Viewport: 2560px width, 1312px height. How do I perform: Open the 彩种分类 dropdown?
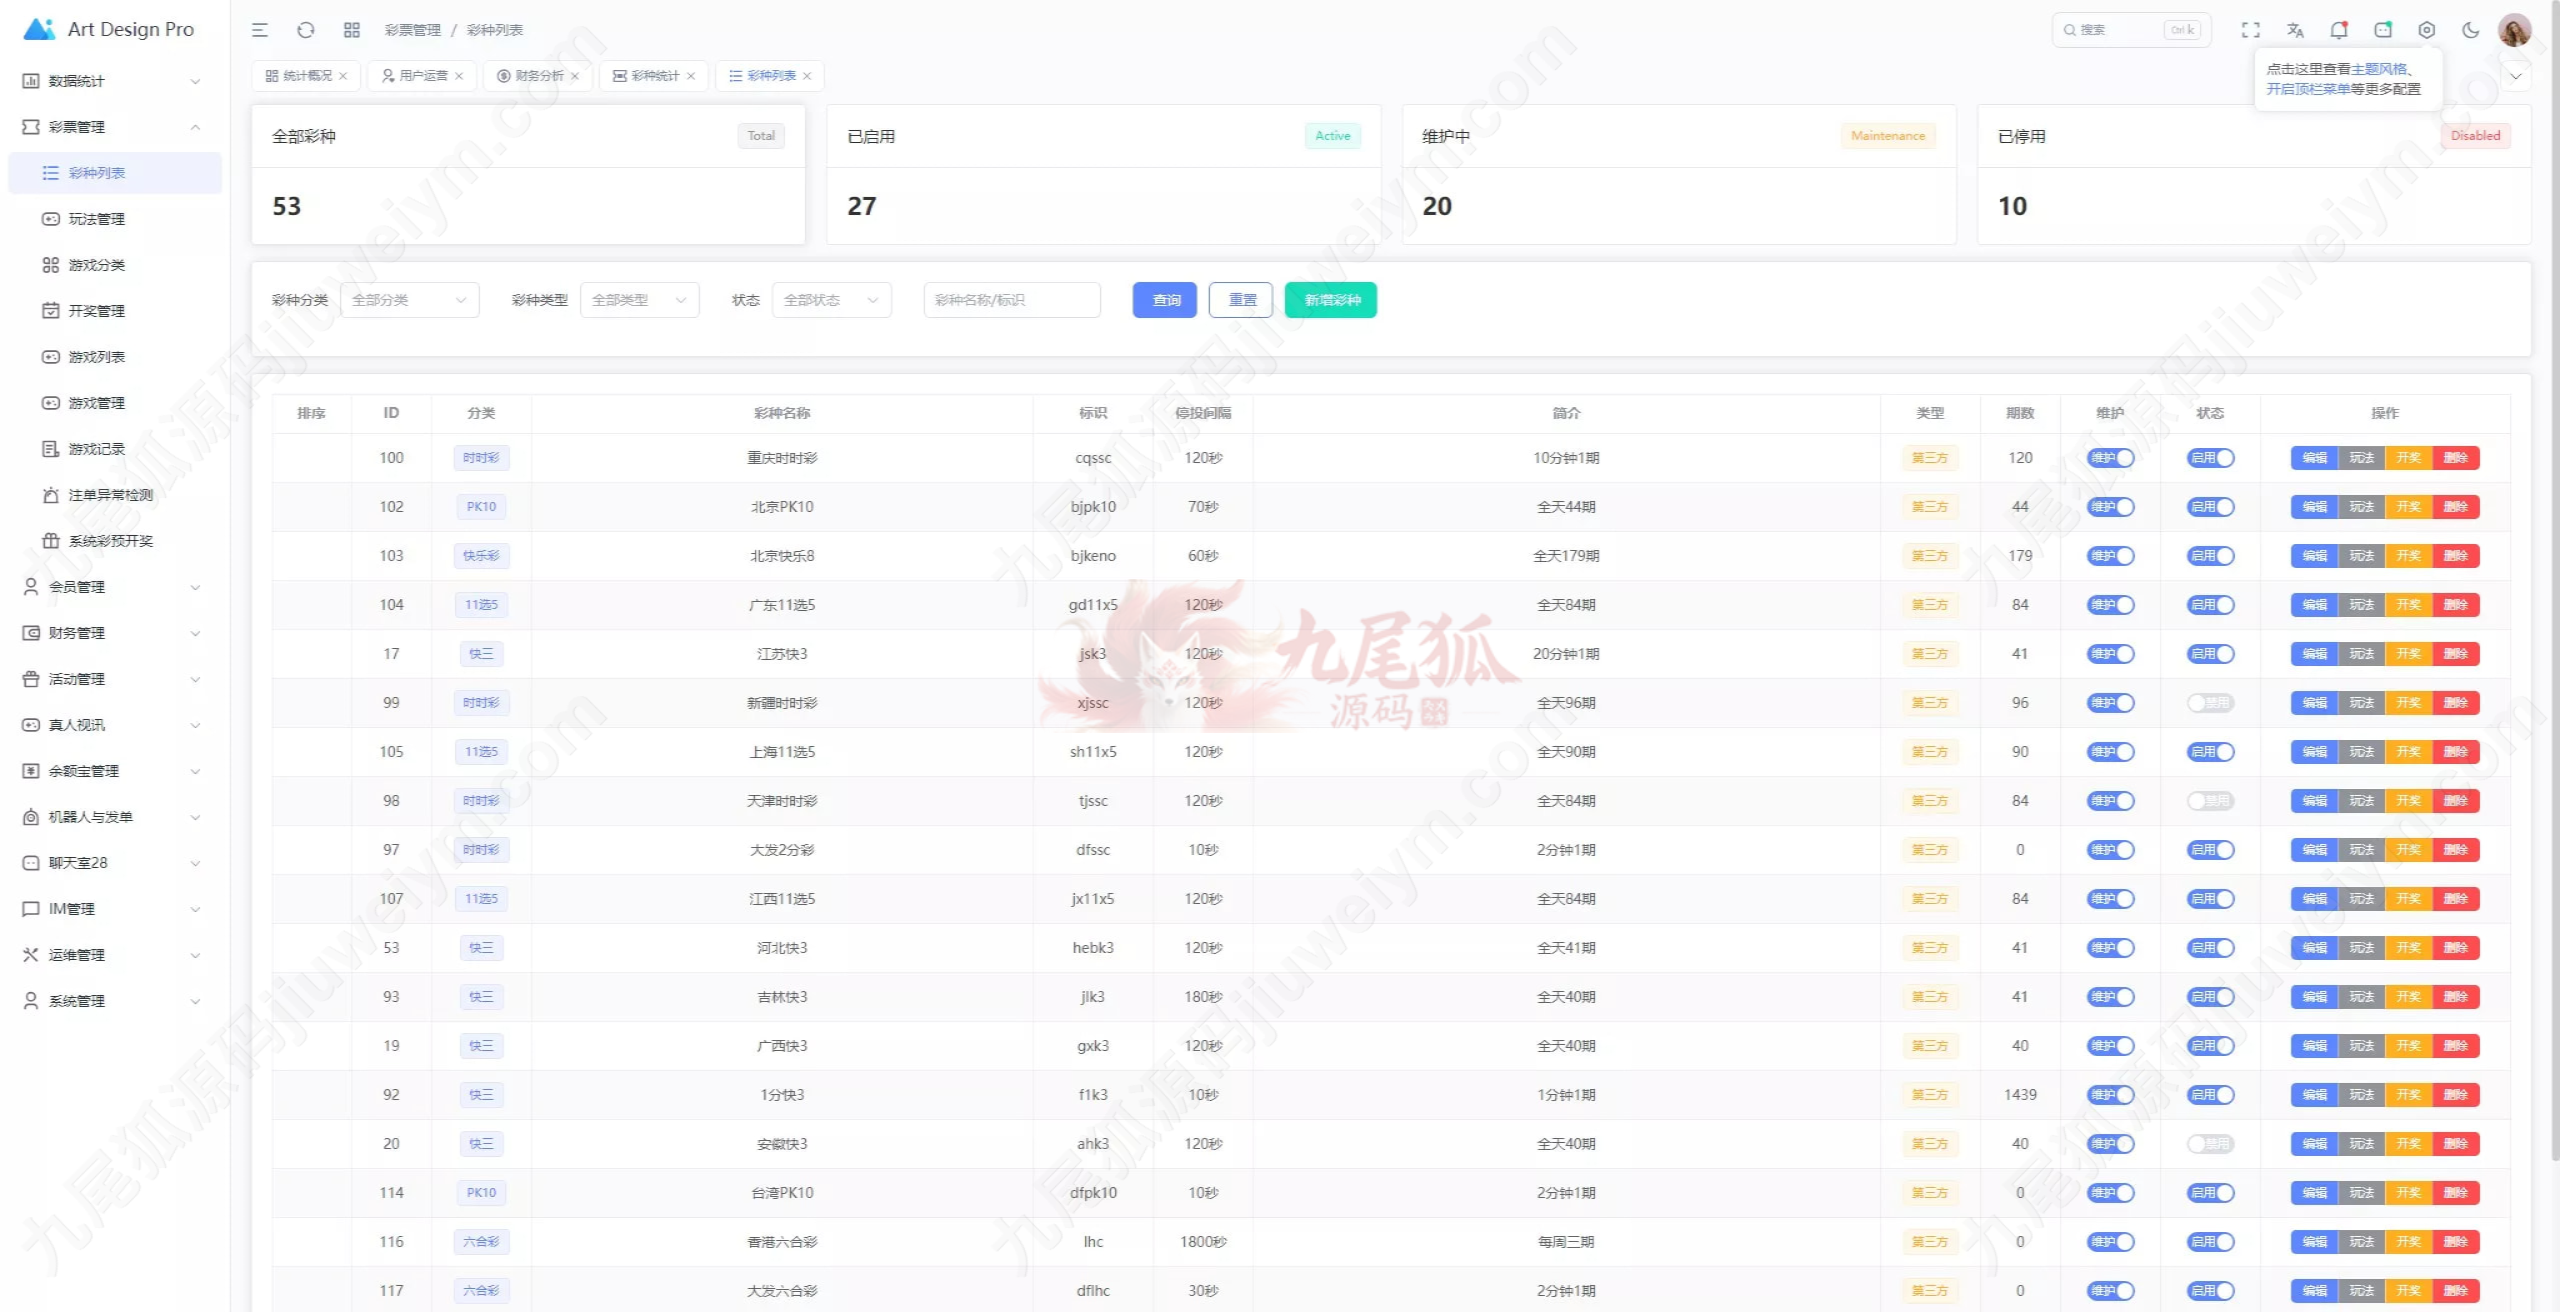pyautogui.click(x=409, y=300)
